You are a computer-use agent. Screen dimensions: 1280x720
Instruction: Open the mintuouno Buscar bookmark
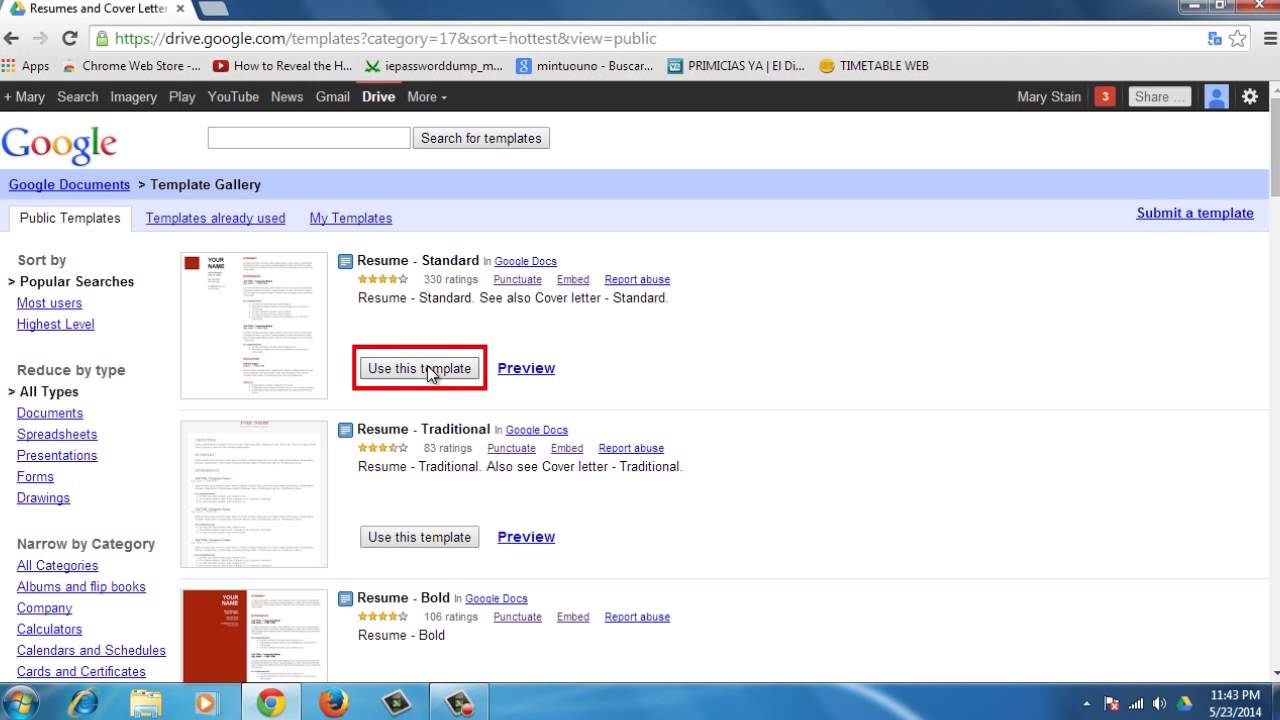coord(585,66)
